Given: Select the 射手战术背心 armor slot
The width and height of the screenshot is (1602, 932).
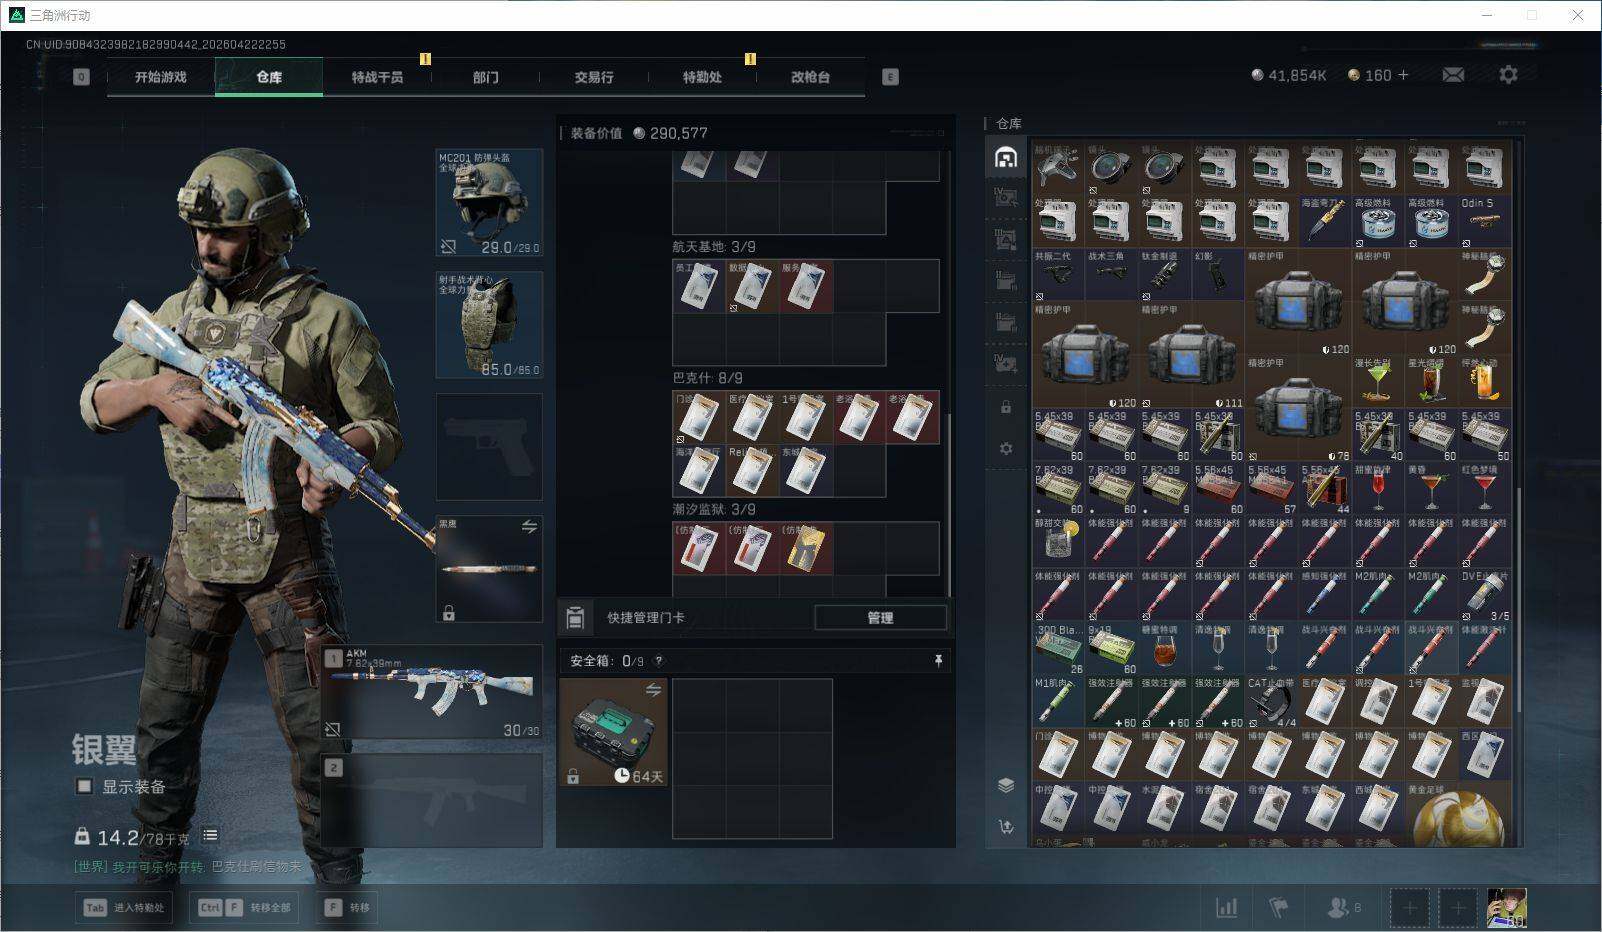Looking at the screenshot, I should (489, 325).
